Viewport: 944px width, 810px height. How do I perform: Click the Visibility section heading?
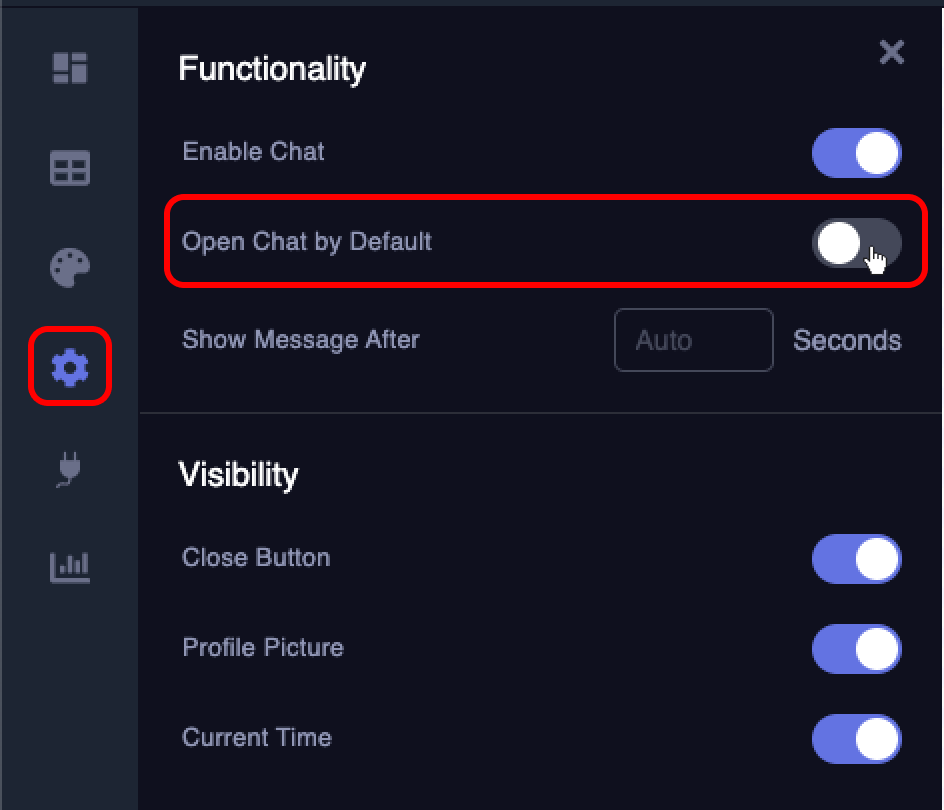pyautogui.click(x=238, y=475)
